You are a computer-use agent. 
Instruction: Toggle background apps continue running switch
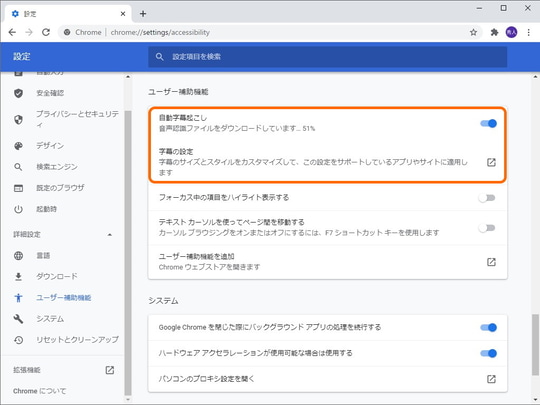click(488, 328)
